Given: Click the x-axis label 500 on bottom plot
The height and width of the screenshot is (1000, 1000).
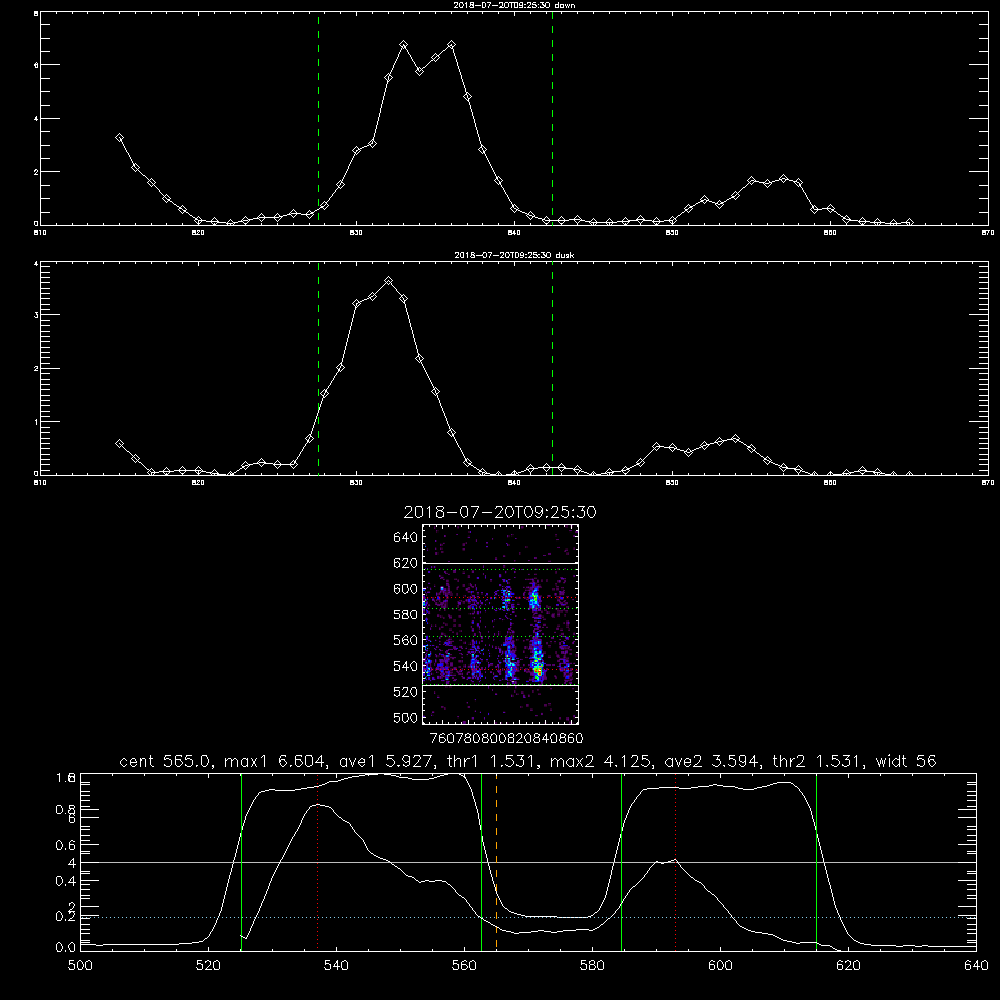Looking at the screenshot, I should 80,966.
